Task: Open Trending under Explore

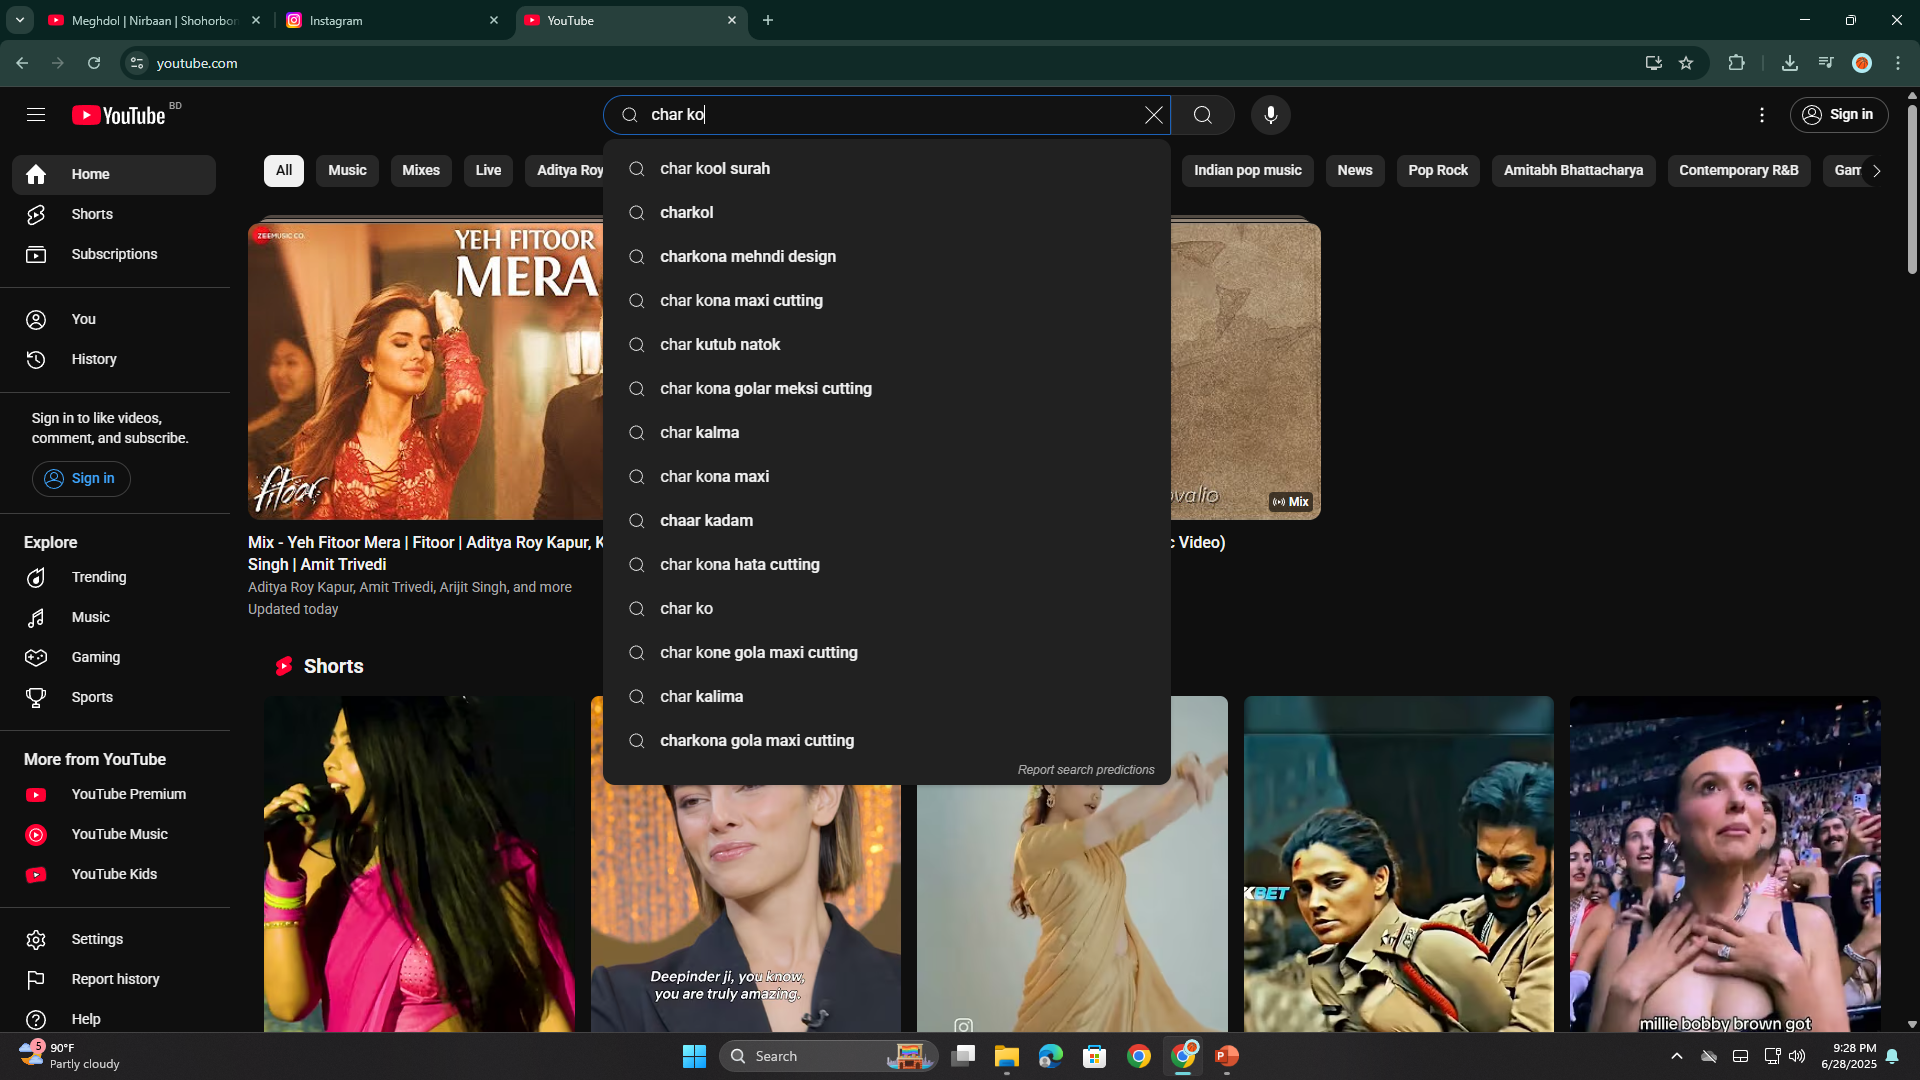Action: pos(114,577)
